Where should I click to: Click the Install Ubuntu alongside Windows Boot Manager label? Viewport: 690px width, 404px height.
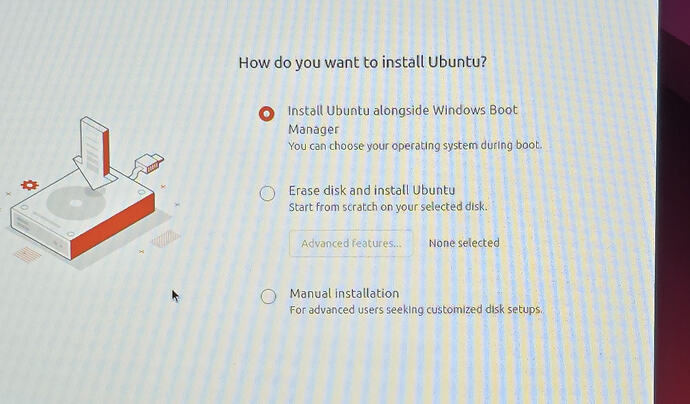(403, 119)
